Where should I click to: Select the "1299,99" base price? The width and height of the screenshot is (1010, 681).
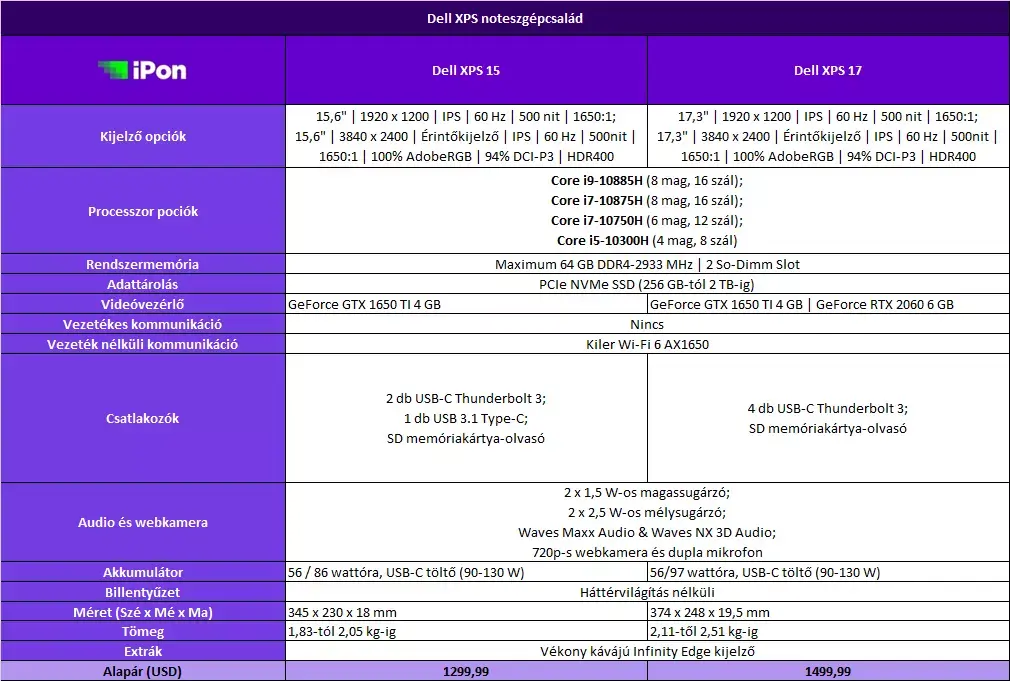click(466, 671)
